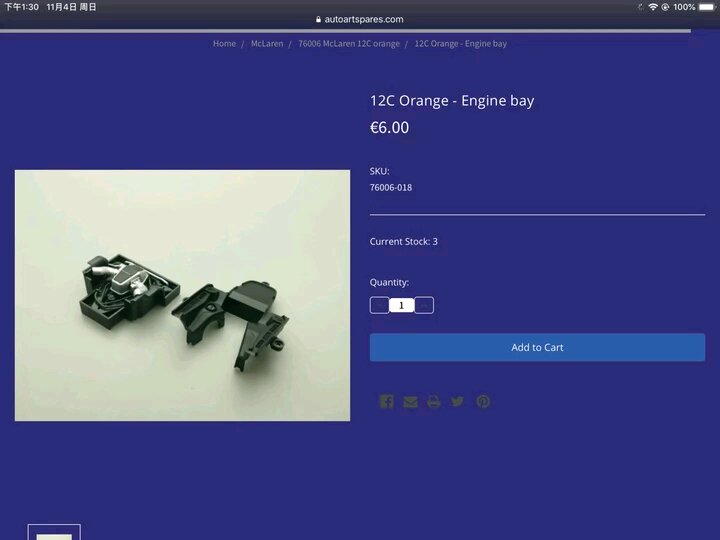Viewport: 720px width, 540px height.
Task: Select SKU value 76006-018
Action: coord(391,187)
